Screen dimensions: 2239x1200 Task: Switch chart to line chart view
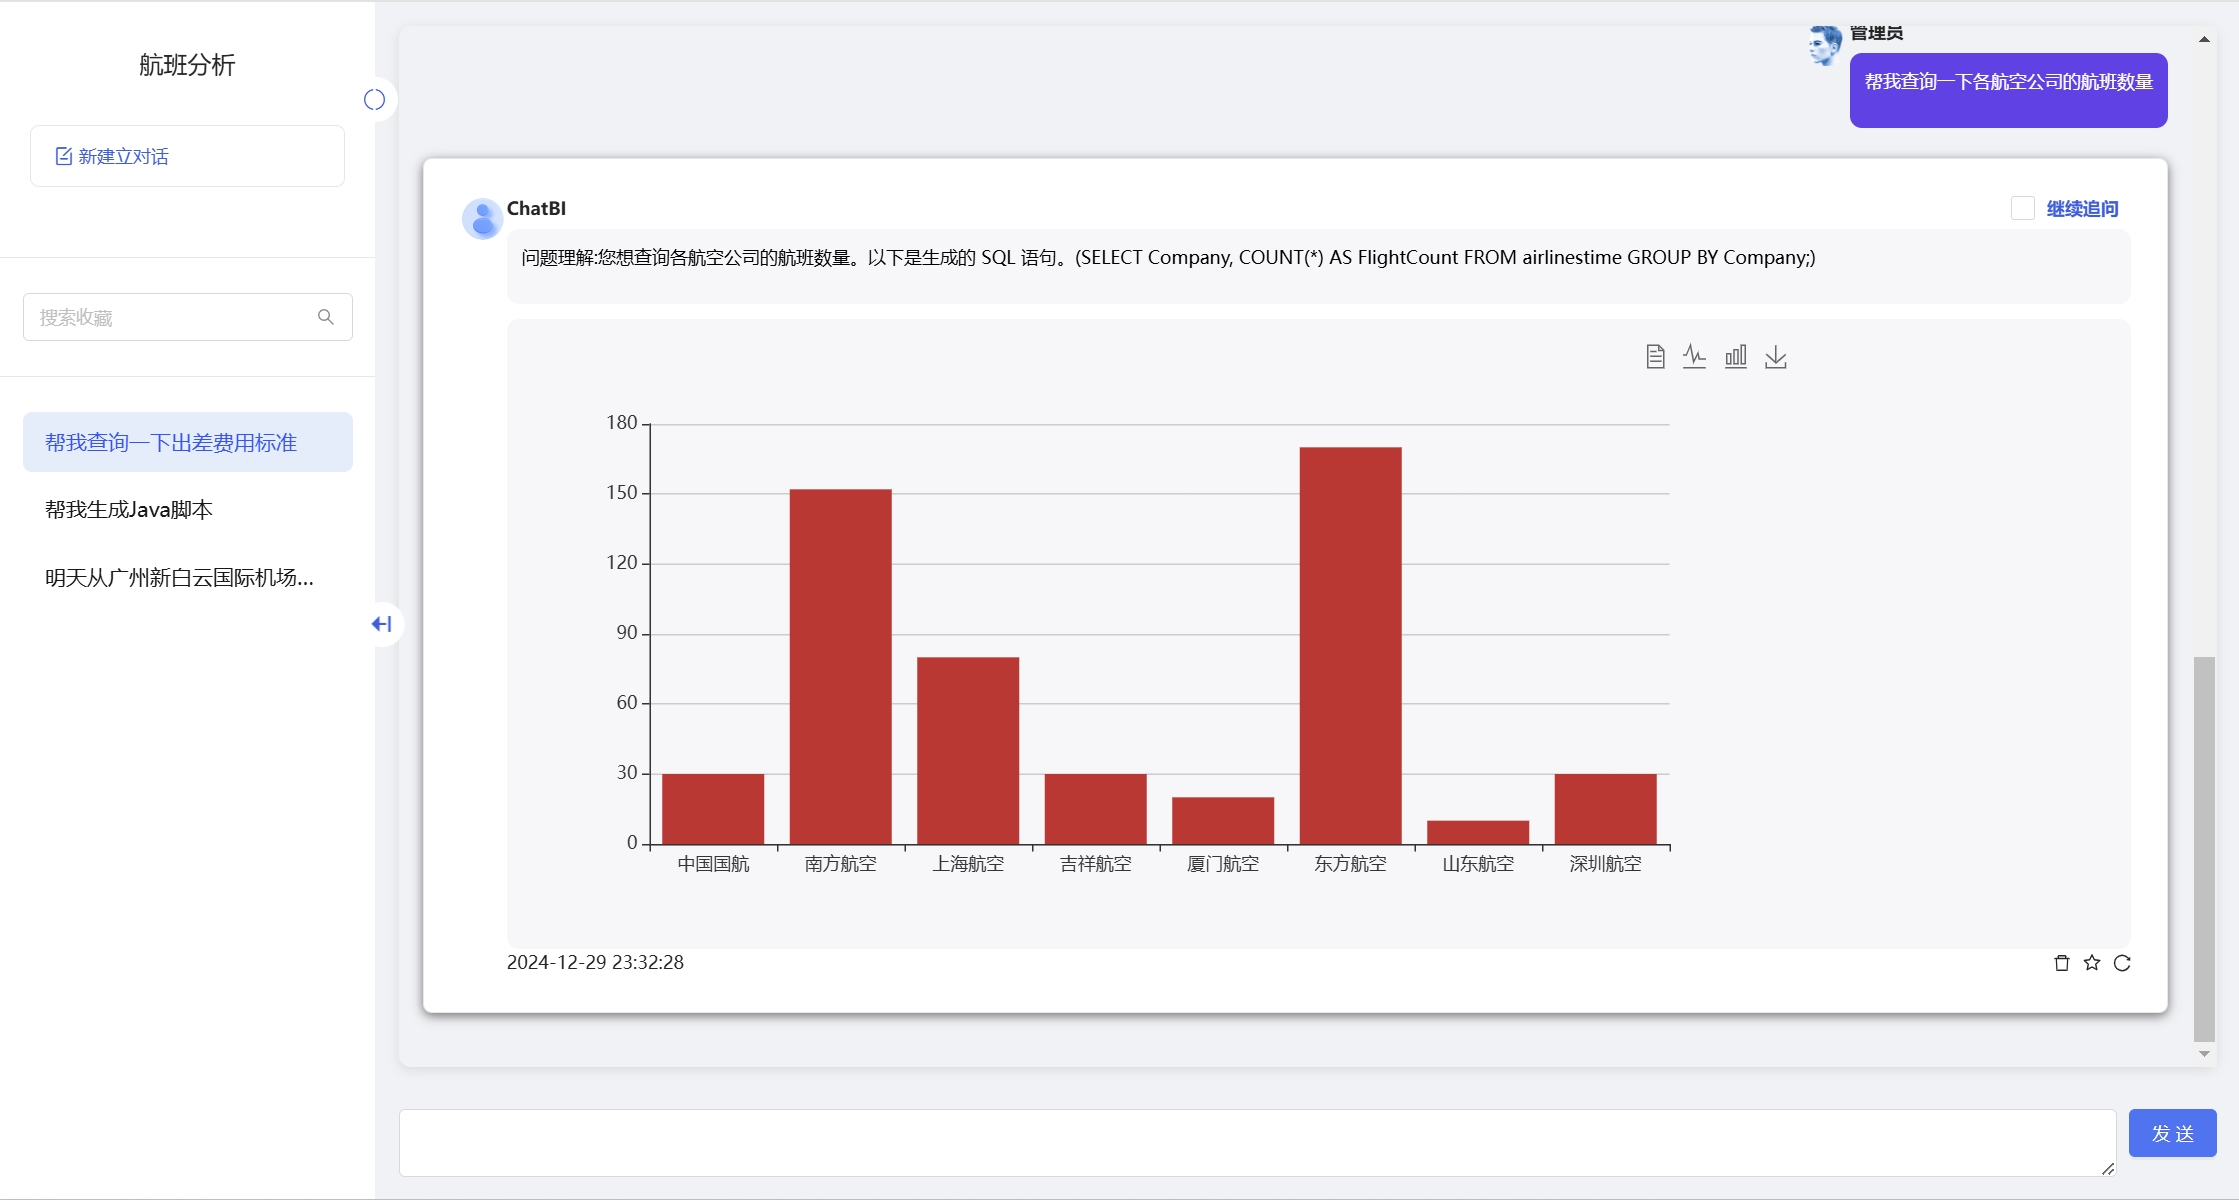click(x=1695, y=357)
